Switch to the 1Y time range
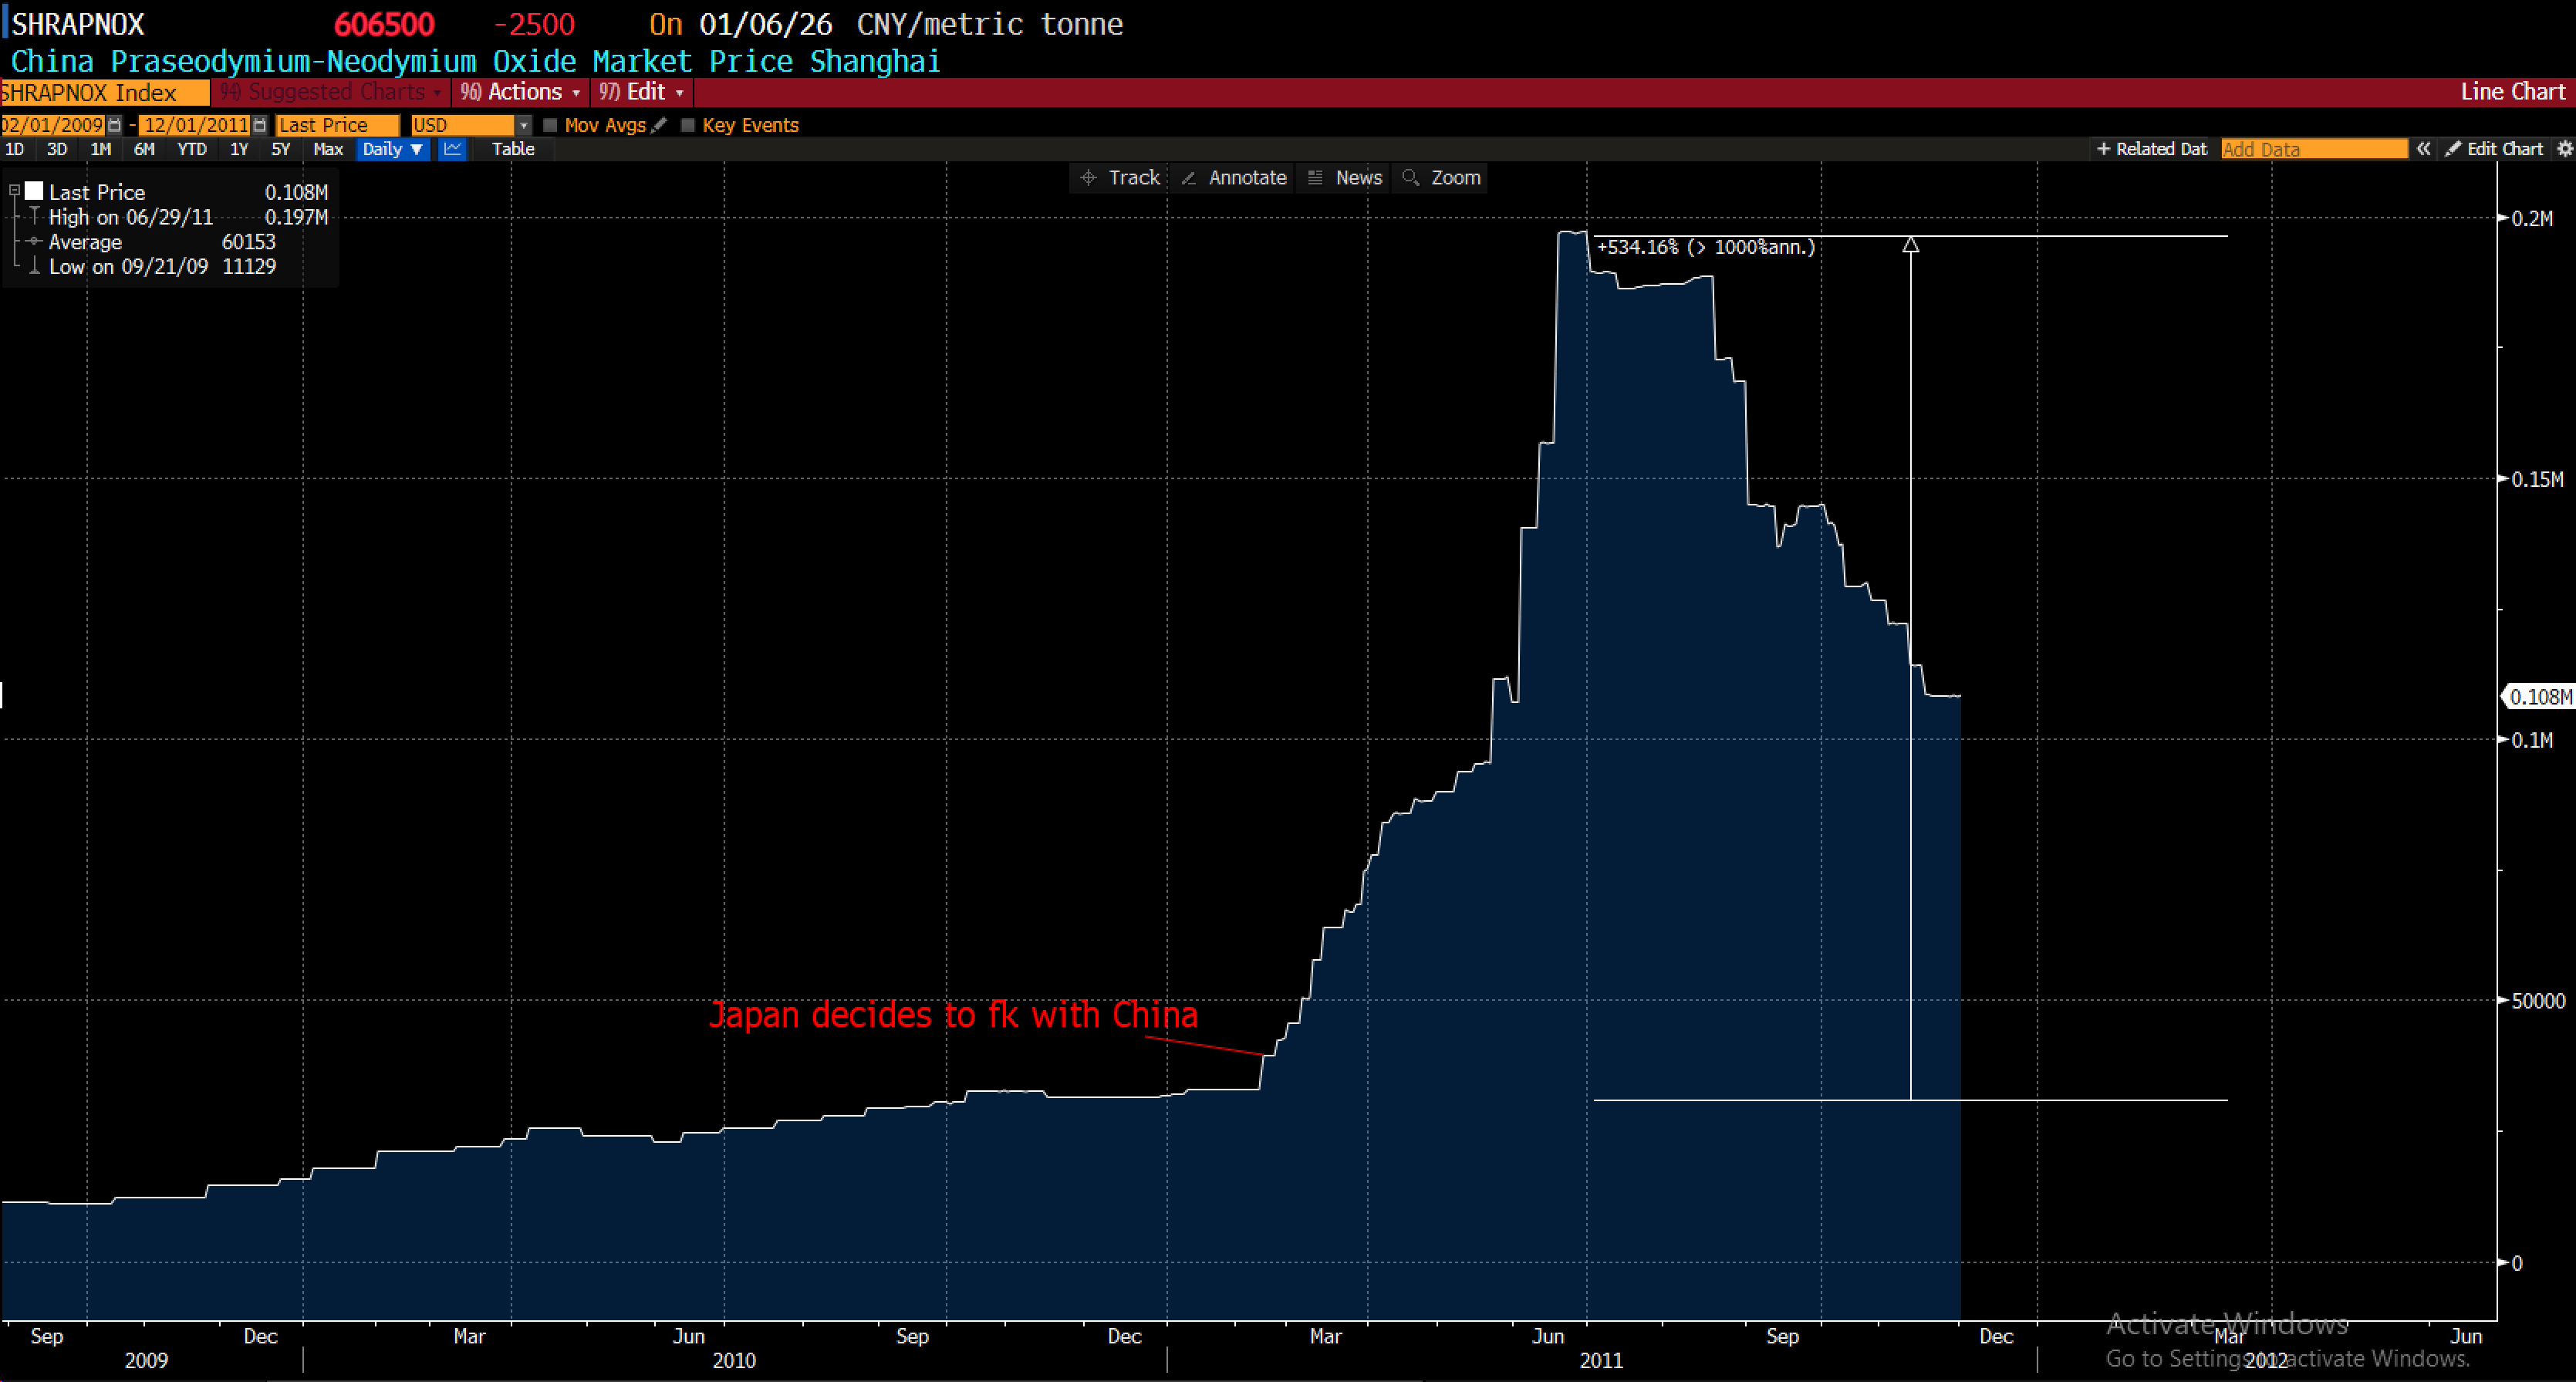The height and width of the screenshot is (1382, 2576). pos(239,149)
